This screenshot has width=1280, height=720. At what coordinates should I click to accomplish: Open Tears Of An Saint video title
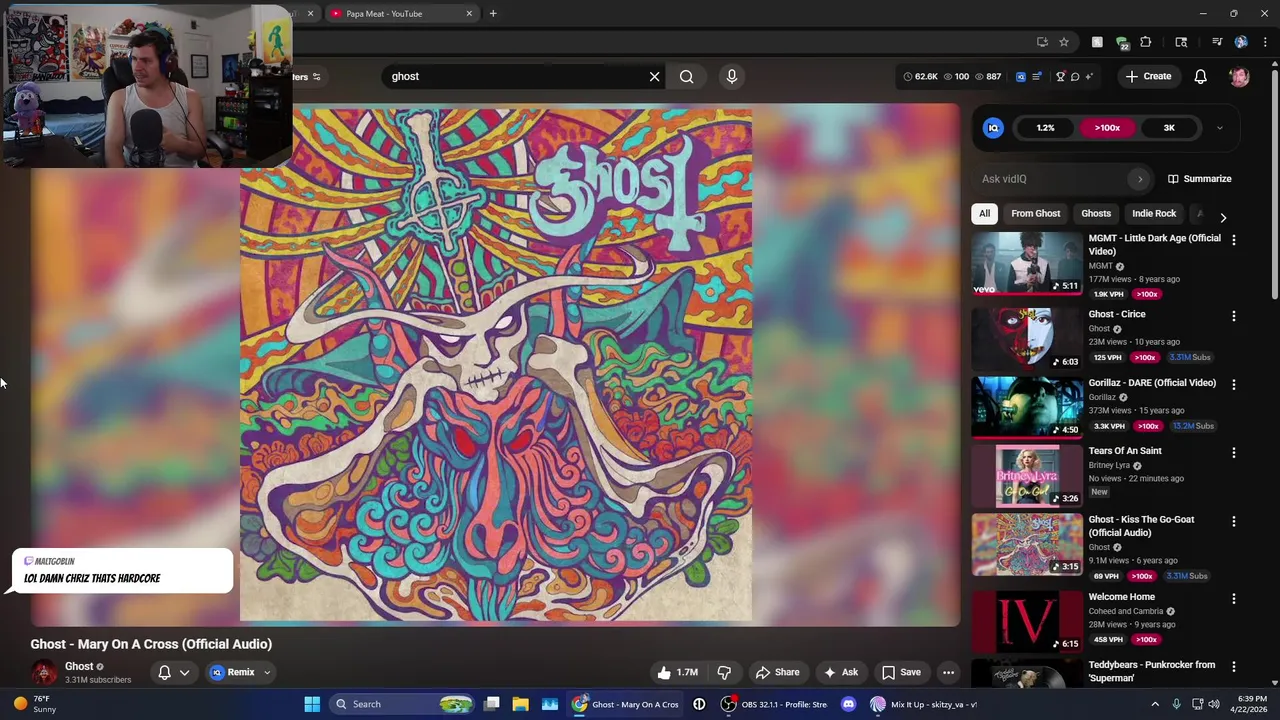point(1125,451)
